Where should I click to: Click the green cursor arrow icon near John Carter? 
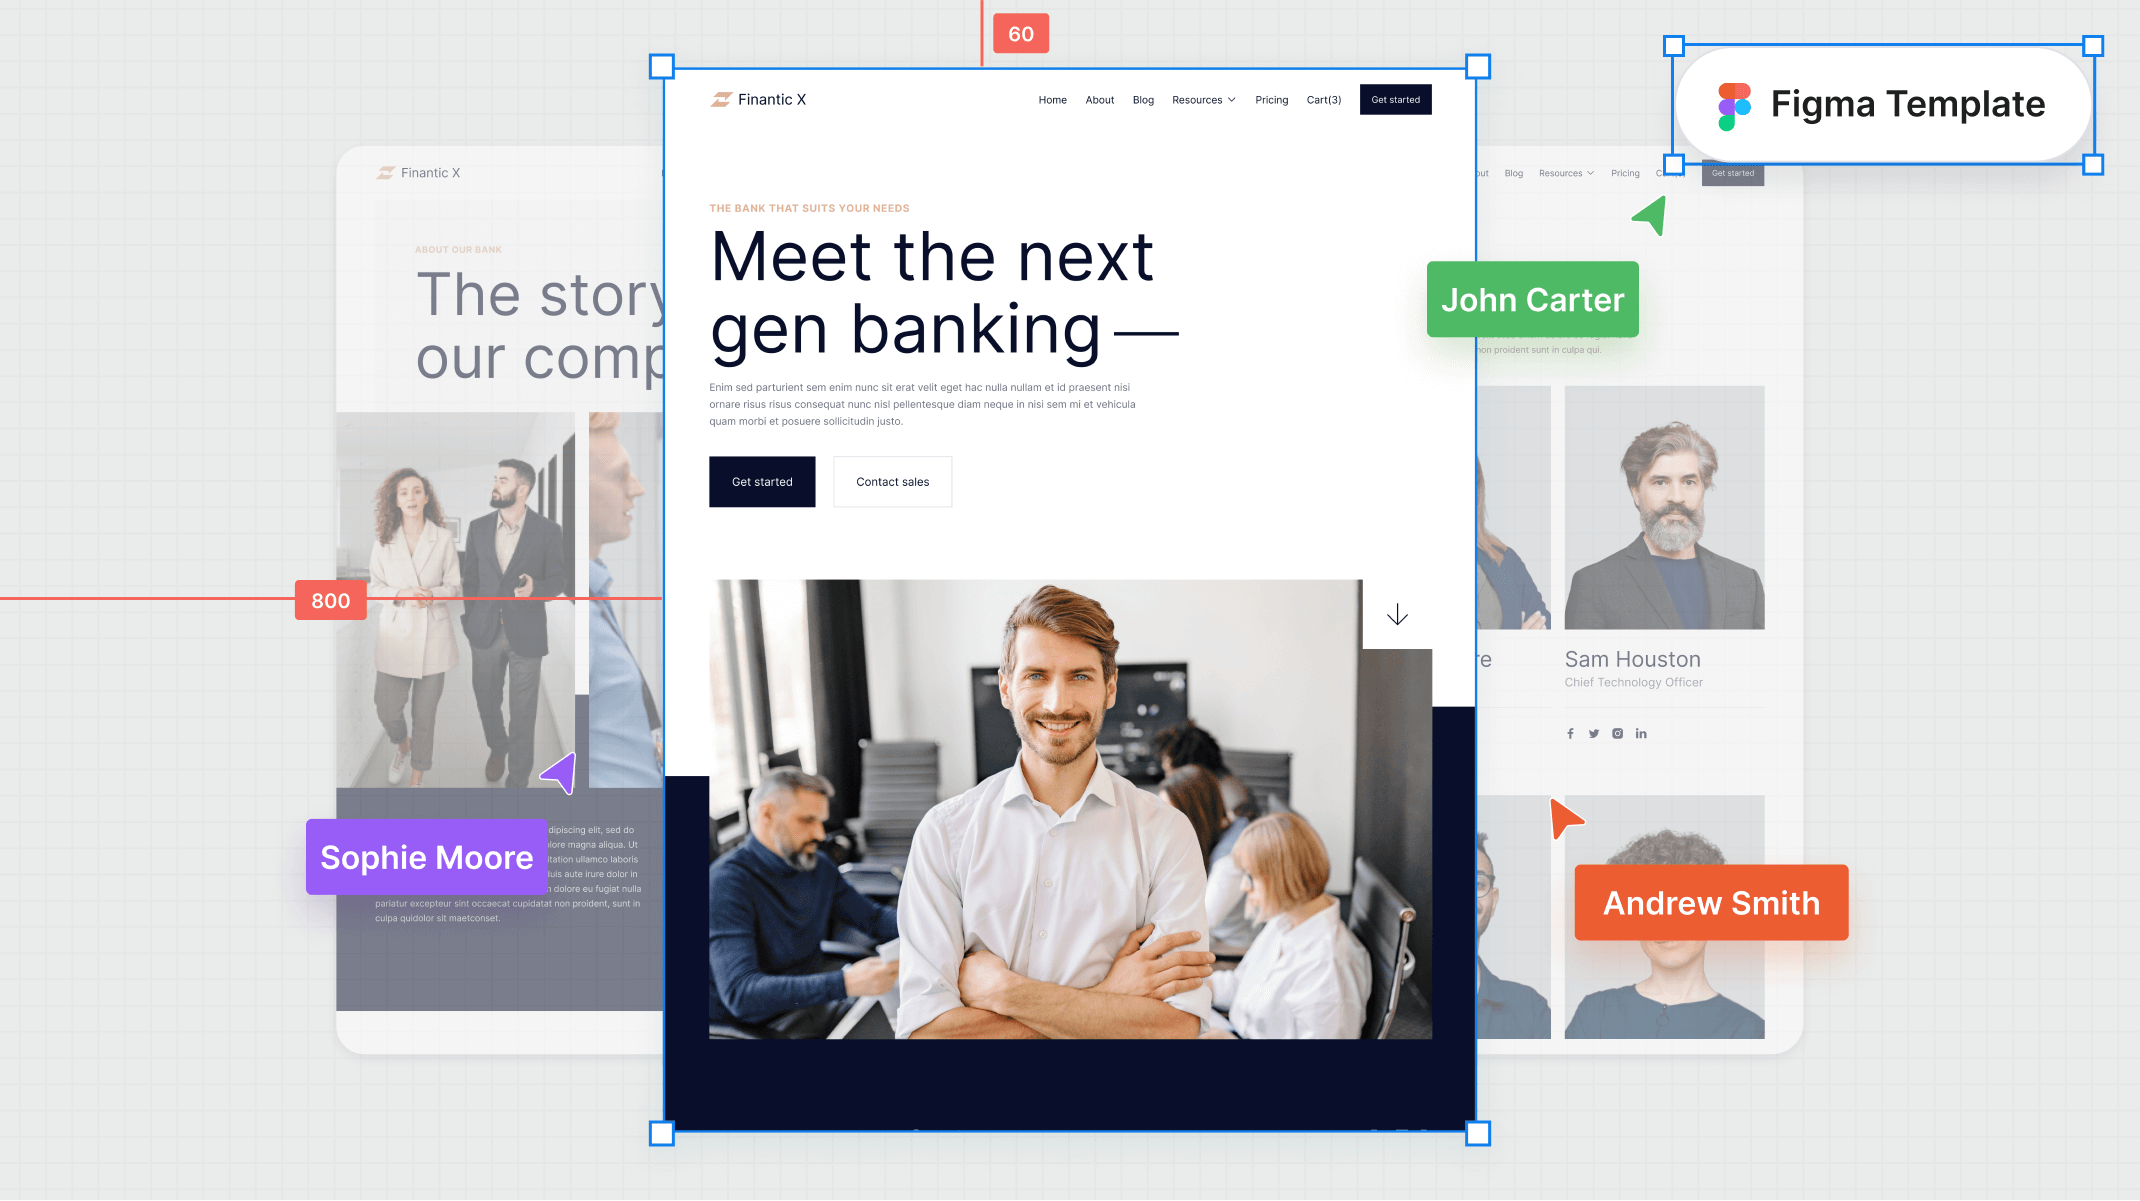pos(1648,218)
